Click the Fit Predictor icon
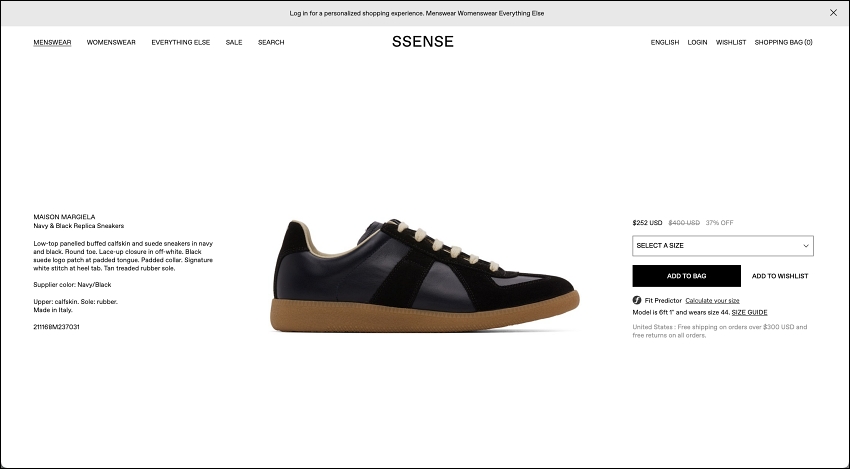The image size is (850, 469). tap(637, 300)
